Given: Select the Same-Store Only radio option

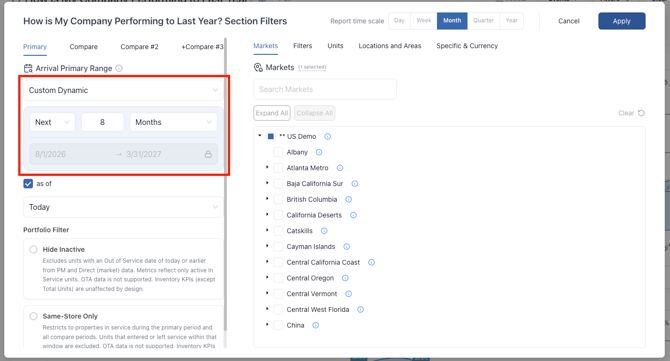Looking at the screenshot, I should pyautogui.click(x=33, y=316).
